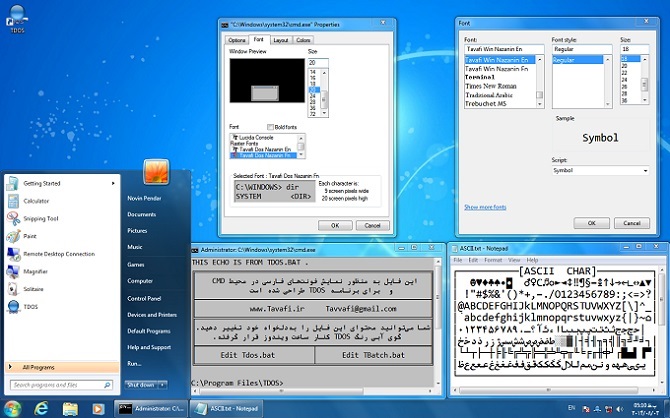The width and height of the screenshot is (670, 418).
Task: Open the TDOS desktop shortcut icon
Action: (x=17, y=19)
